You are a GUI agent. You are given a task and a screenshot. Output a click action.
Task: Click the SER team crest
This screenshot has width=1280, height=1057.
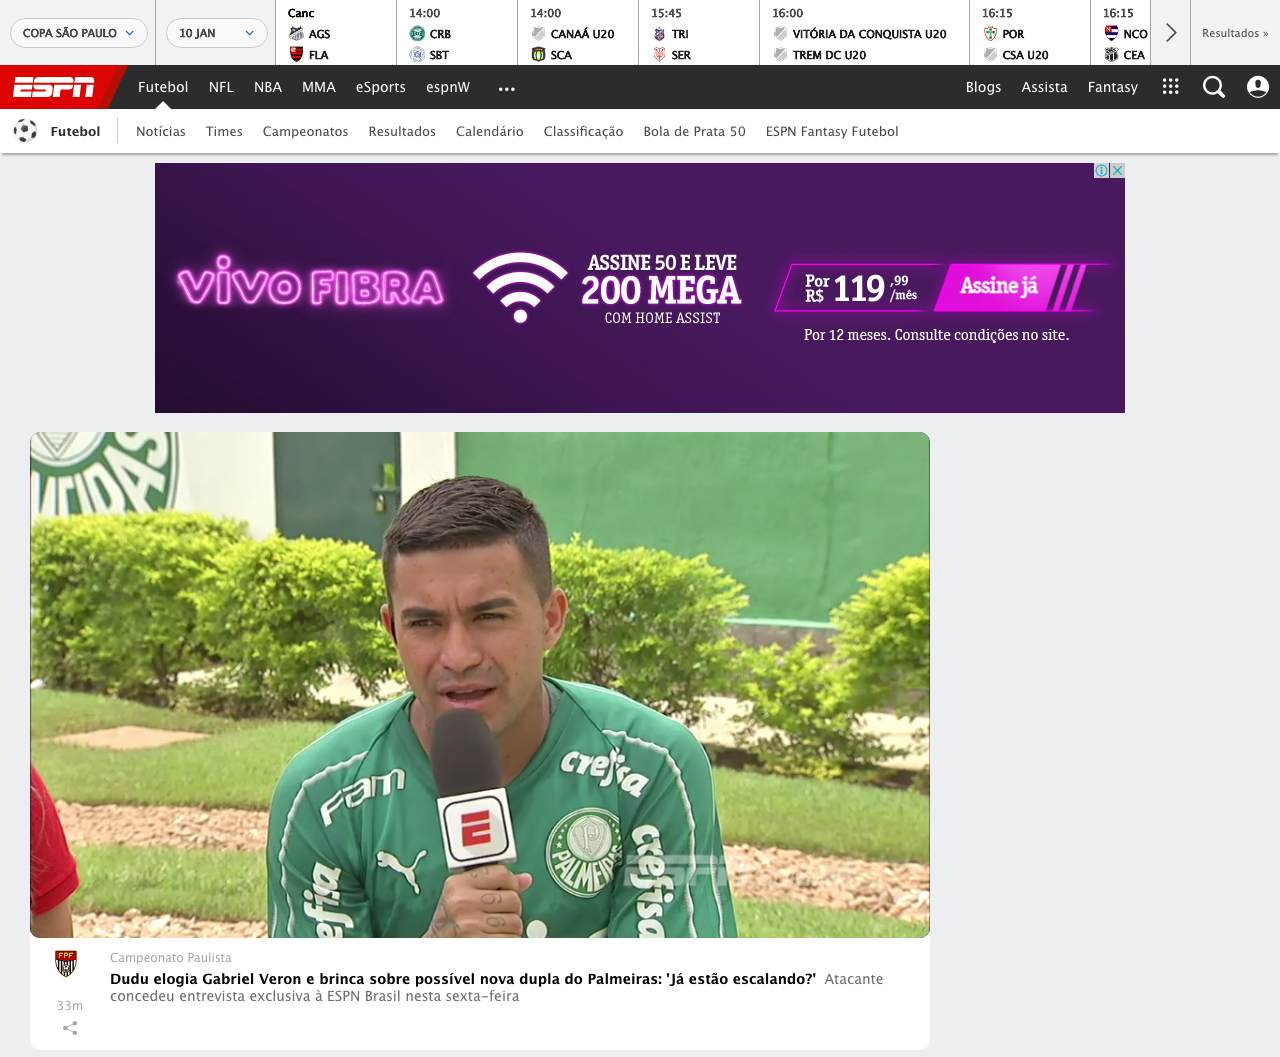coord(659,54)
